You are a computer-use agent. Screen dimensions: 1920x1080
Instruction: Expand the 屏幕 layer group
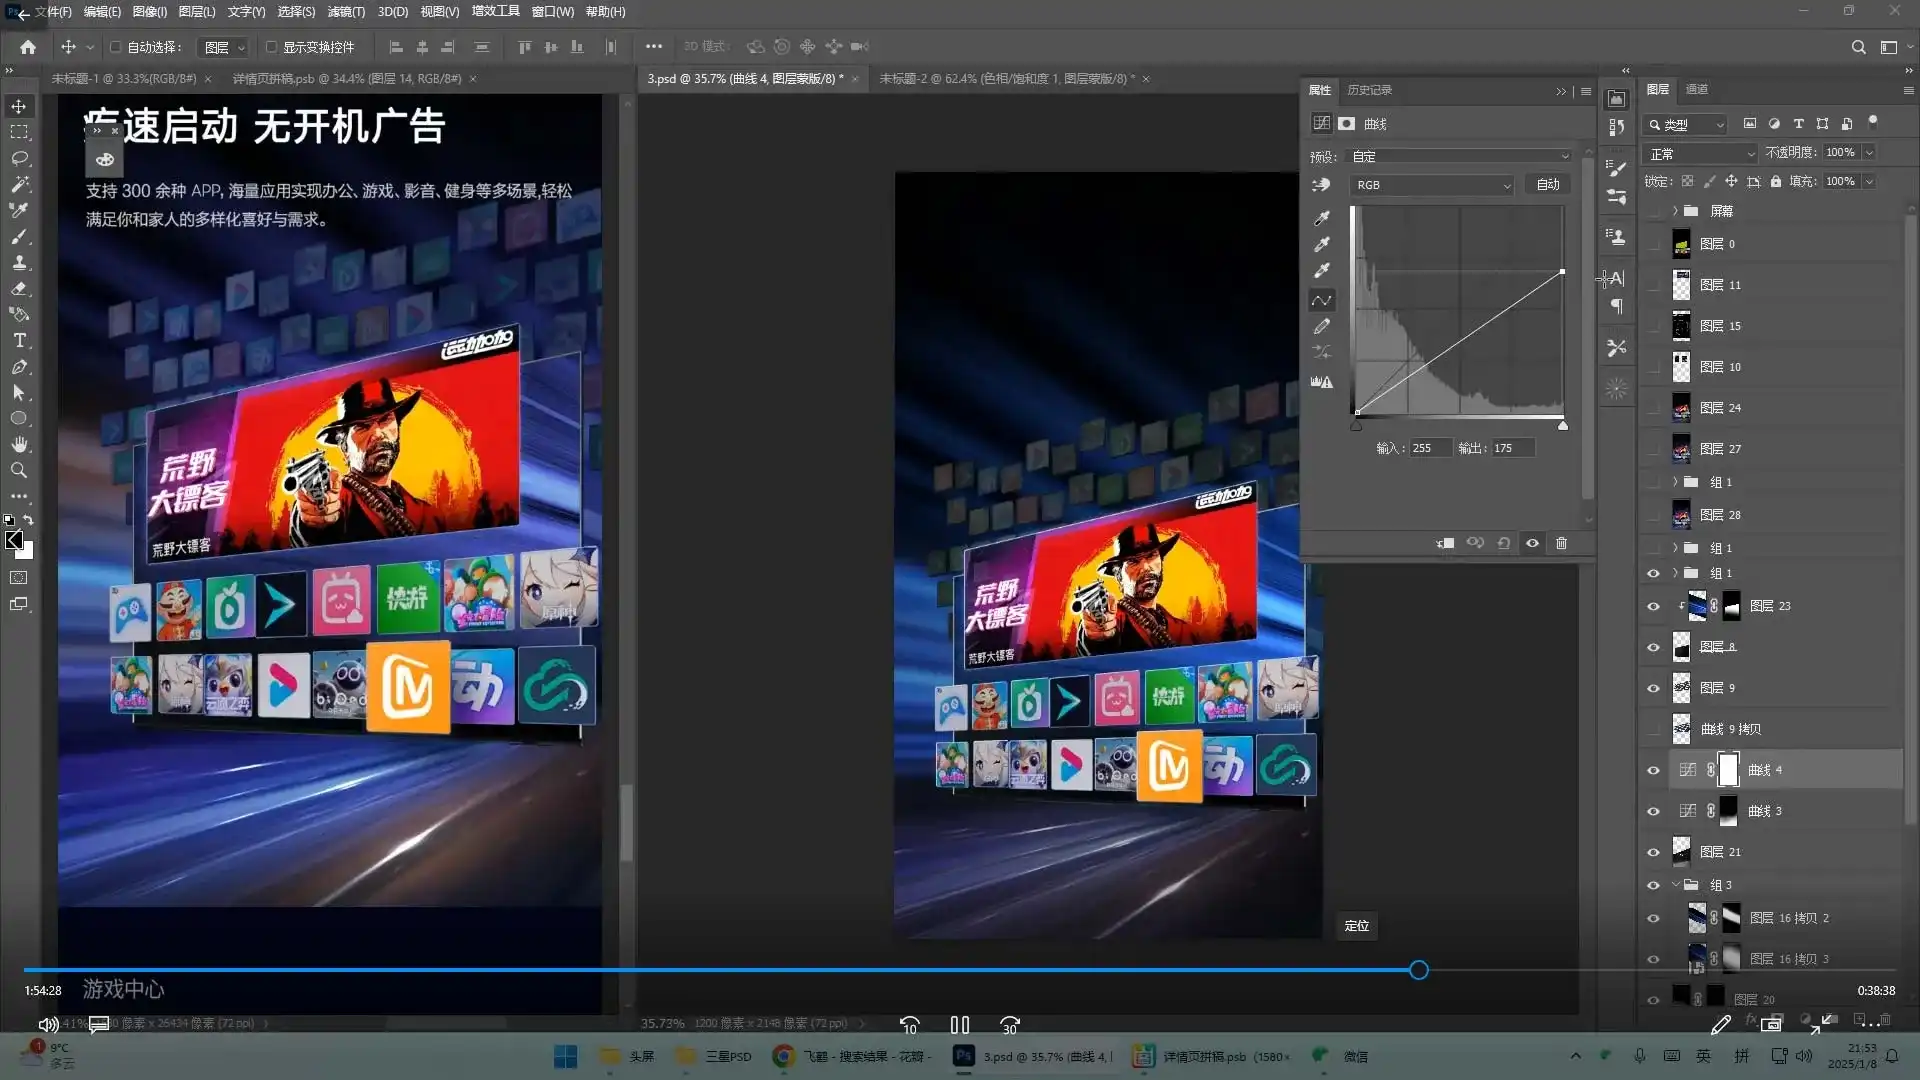1675,211
